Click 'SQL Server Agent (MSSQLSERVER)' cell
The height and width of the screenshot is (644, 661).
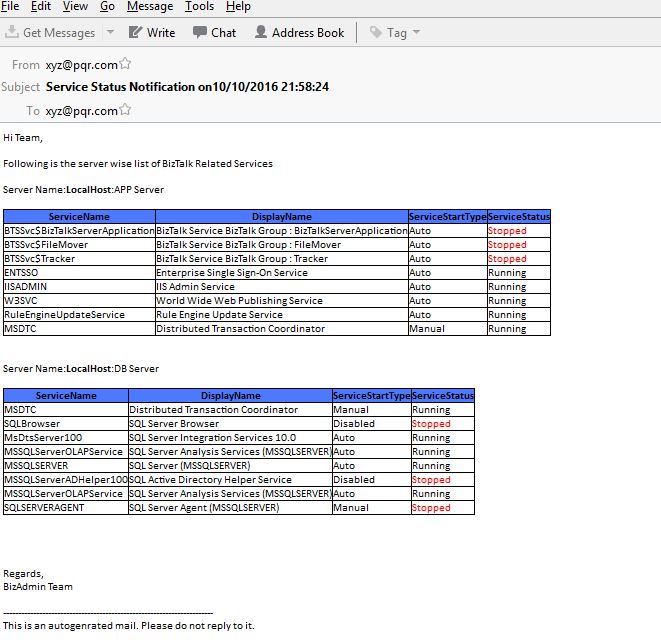tap(230, 507)
